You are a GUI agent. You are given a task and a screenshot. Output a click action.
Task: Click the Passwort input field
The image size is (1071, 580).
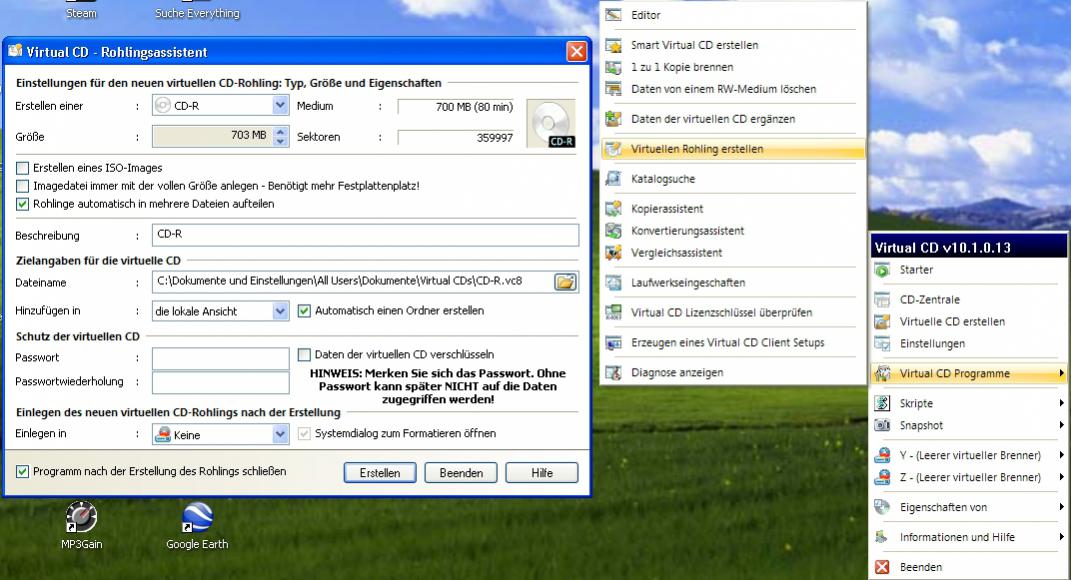221,358
